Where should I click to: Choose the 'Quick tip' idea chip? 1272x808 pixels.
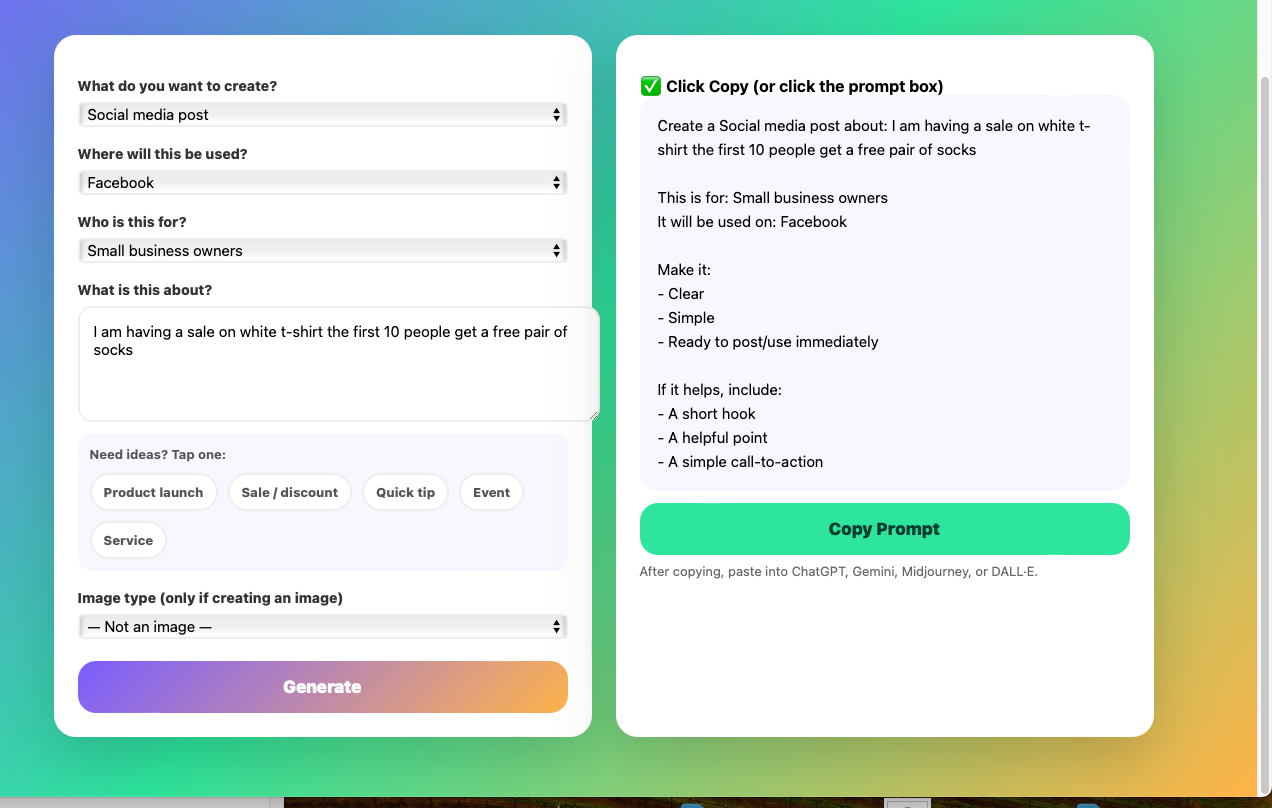click(405, 492)
